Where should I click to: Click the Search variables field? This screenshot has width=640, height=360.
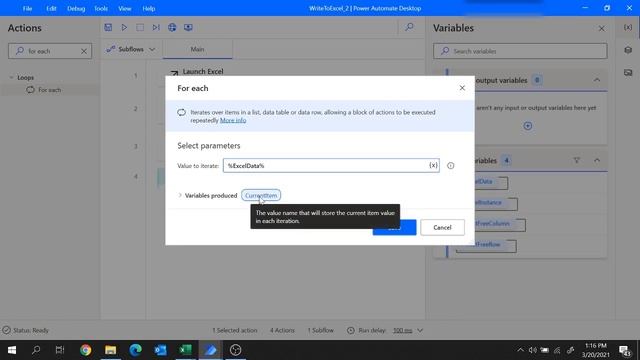[x=520, y=51]
